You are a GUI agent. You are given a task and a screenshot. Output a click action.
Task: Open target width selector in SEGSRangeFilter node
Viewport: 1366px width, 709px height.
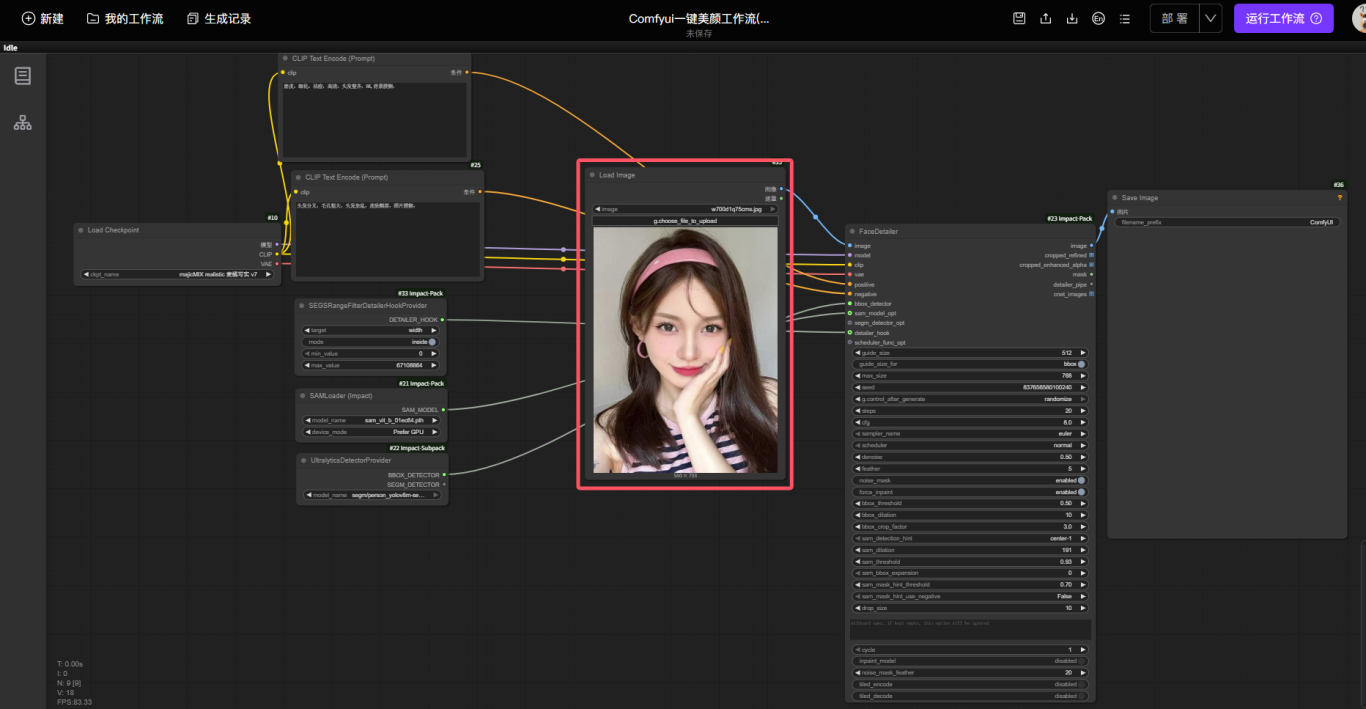click(371, 330)
